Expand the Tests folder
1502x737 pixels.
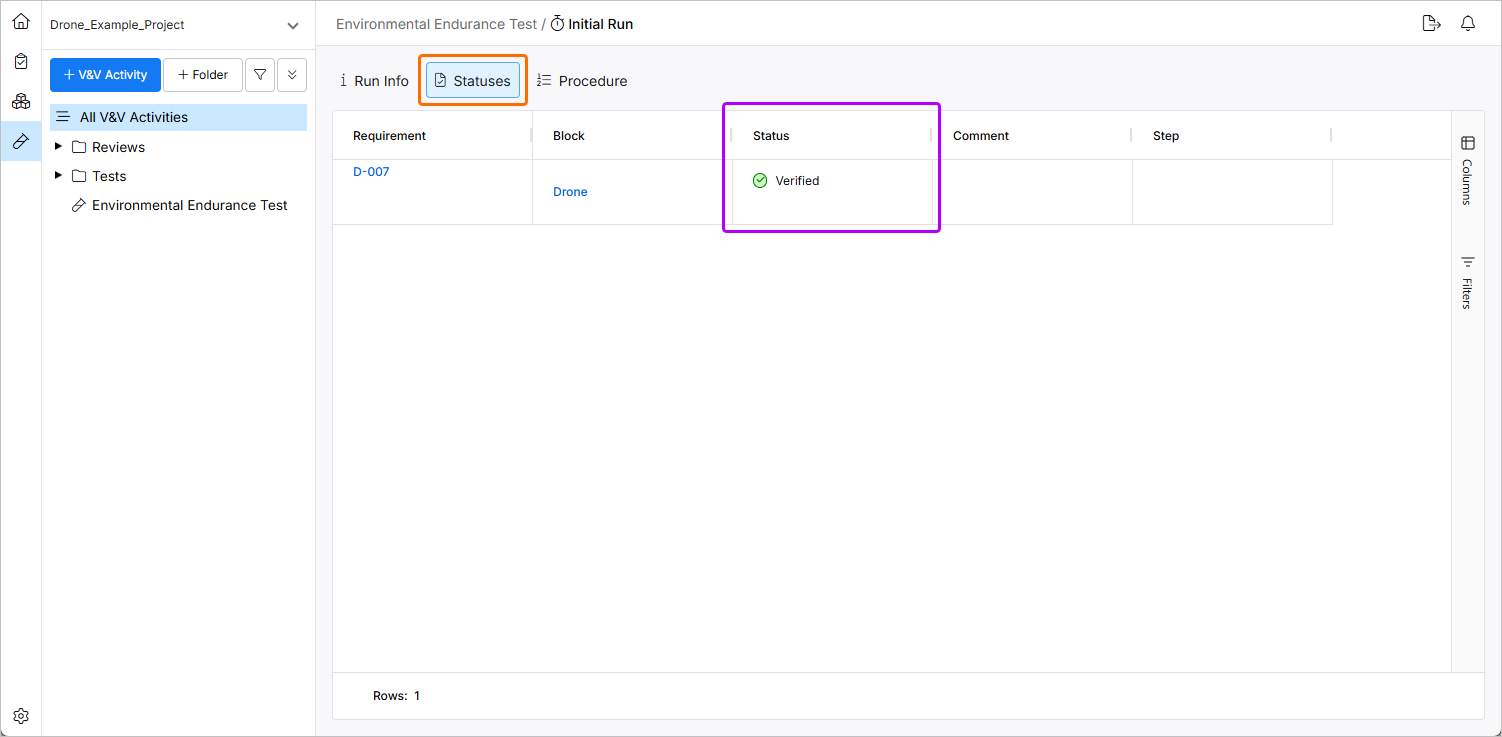(x=58, y=176)
